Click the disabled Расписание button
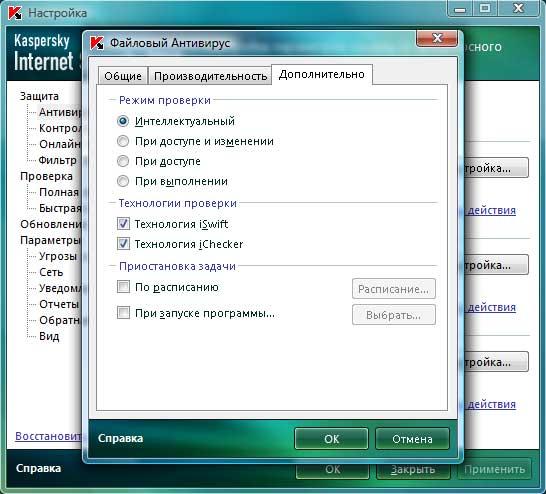The height and width of the screenshot is (494, 546). 393,289
